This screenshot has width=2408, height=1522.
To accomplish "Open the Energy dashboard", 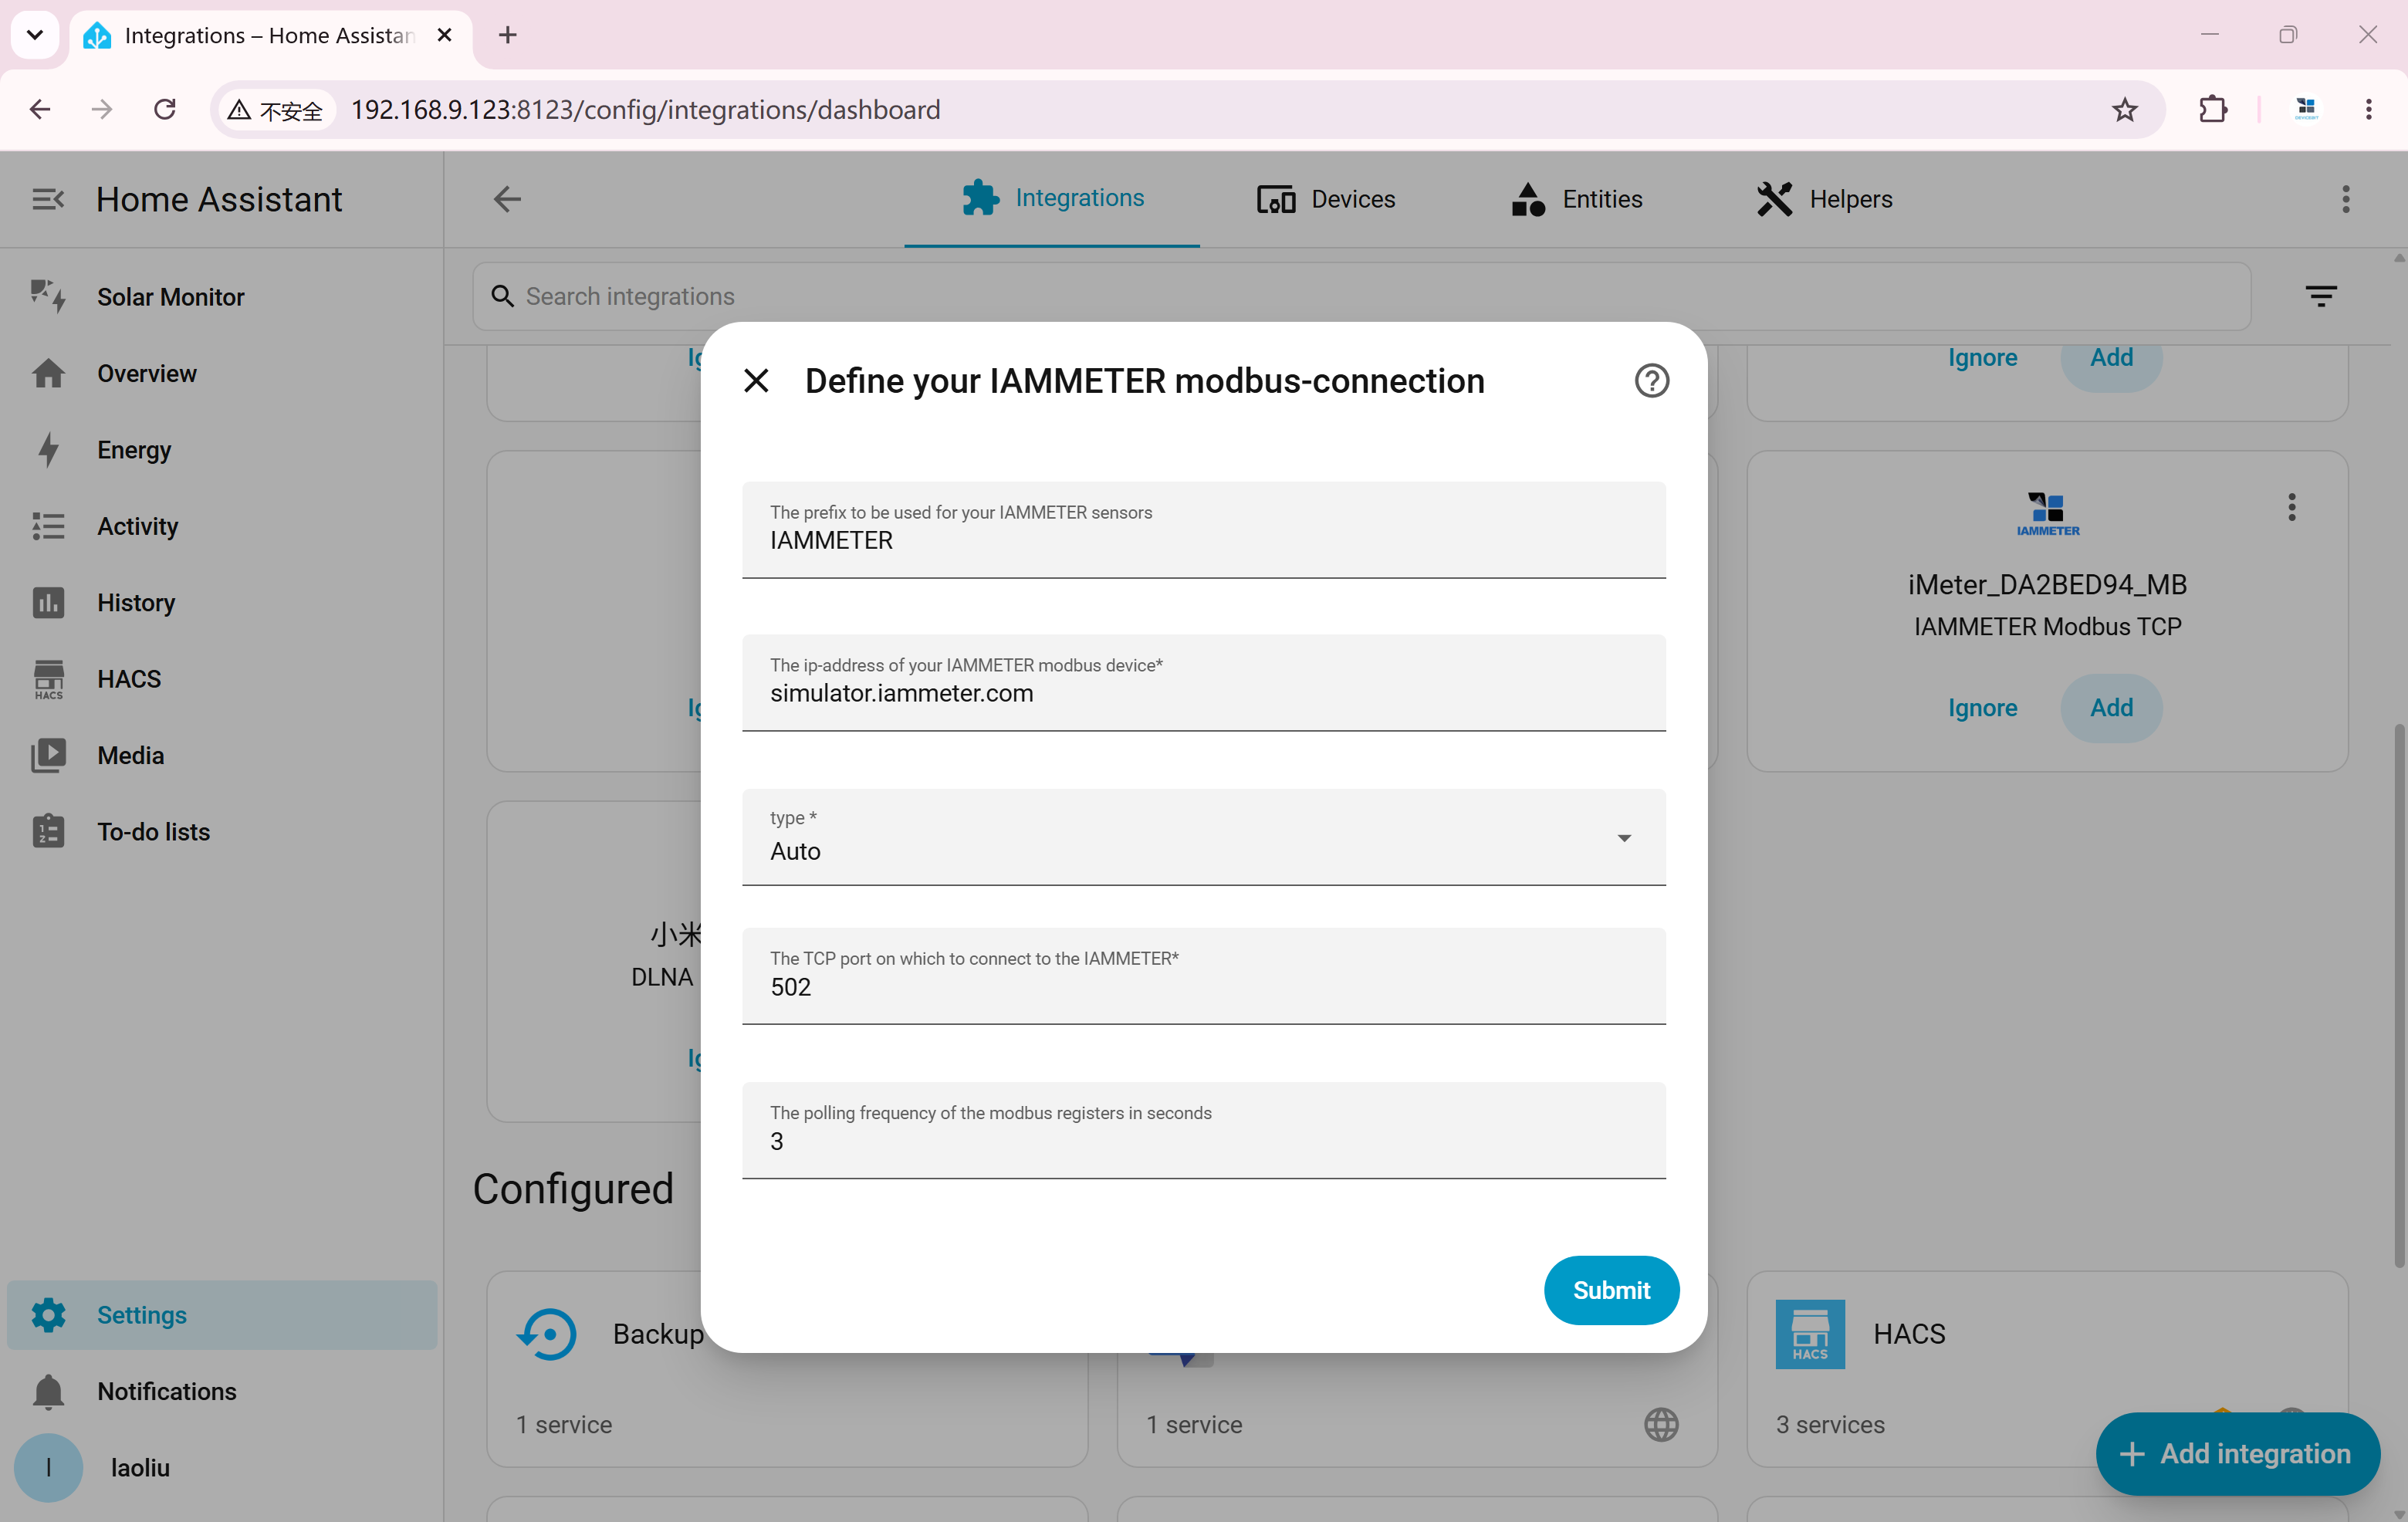I will 222,450.
